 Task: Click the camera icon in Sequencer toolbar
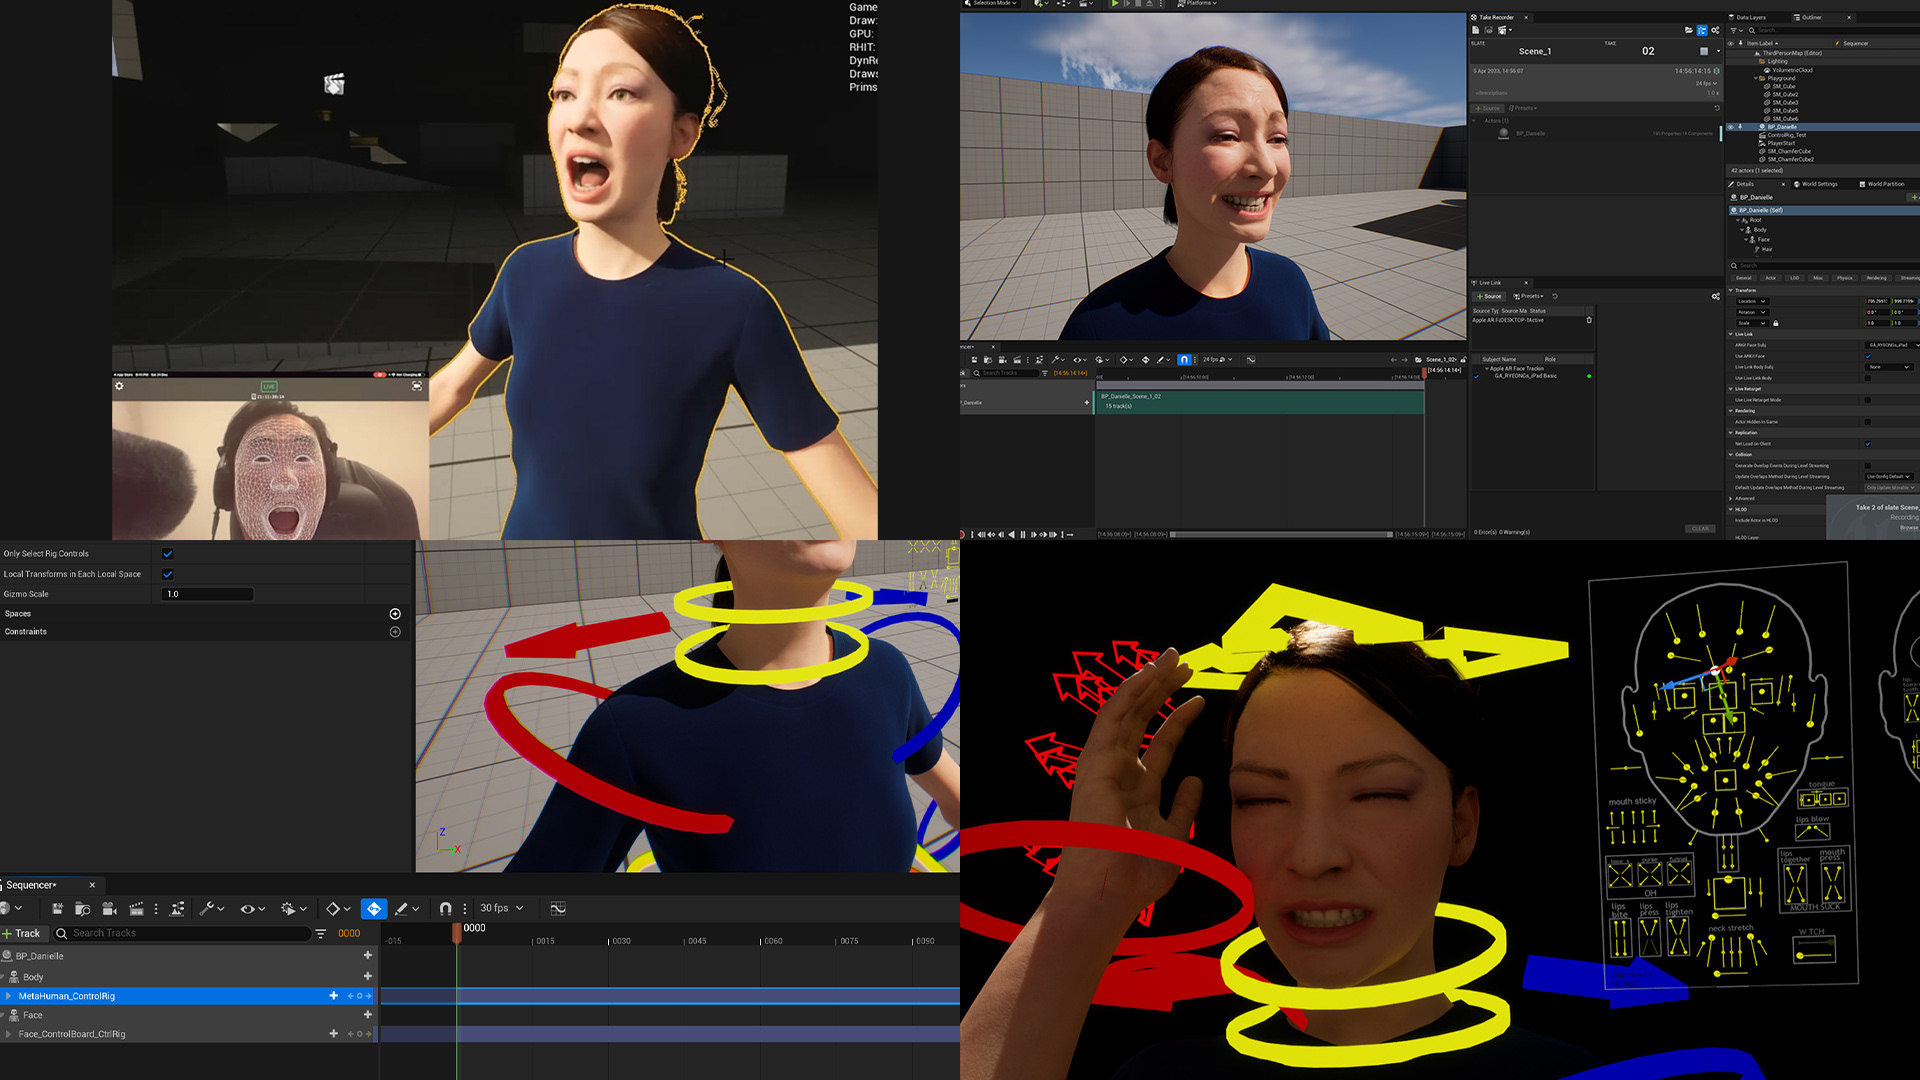pos(110,908)
